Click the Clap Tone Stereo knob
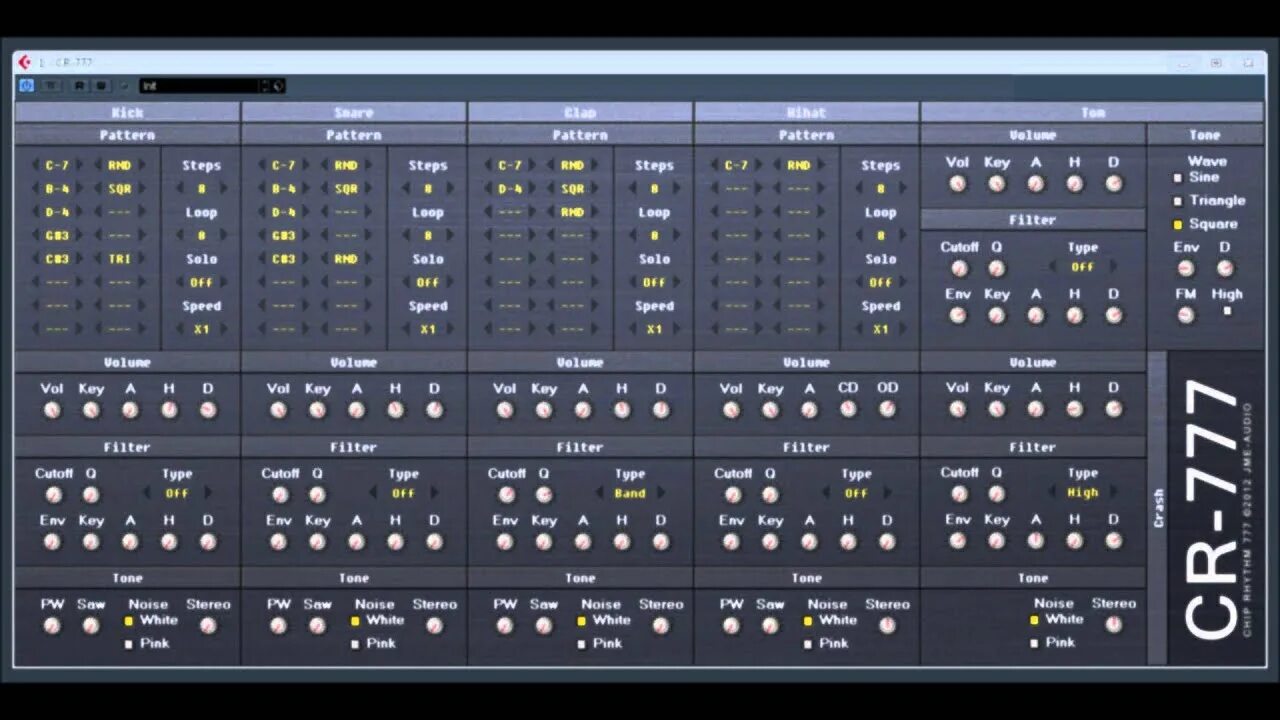Viewport: 1280px width, 720px height. tap(661, 626)
